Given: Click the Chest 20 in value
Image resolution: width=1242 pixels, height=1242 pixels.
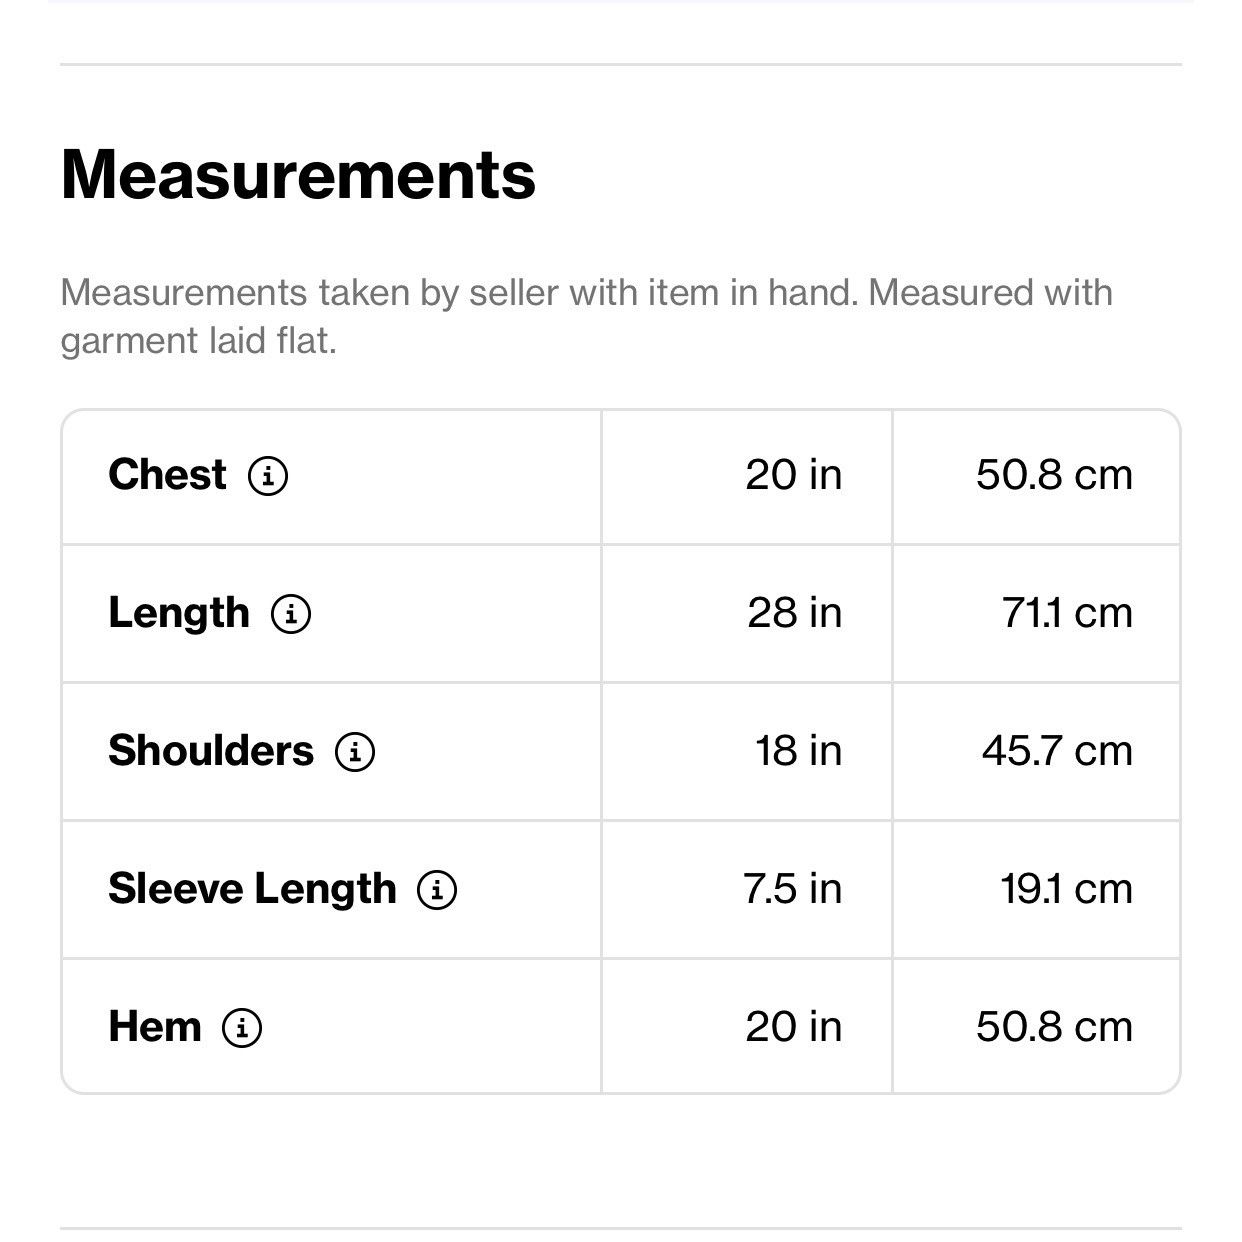Looking at the screenshot, I should (x=794, y=475).
